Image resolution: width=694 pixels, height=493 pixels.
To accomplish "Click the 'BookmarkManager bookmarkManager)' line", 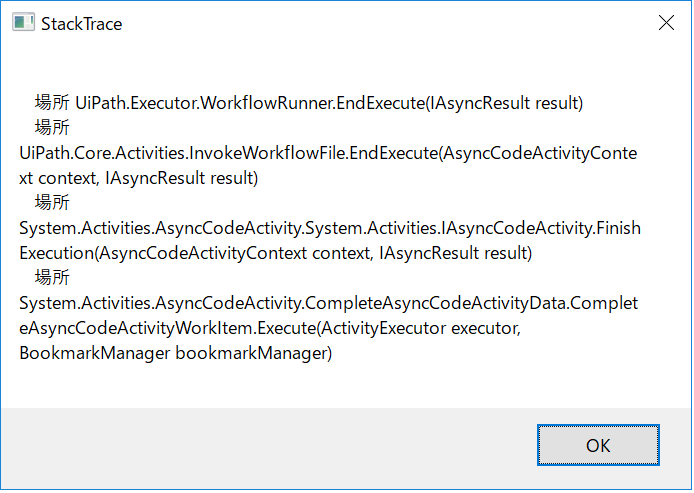I will tap(176, 353).
